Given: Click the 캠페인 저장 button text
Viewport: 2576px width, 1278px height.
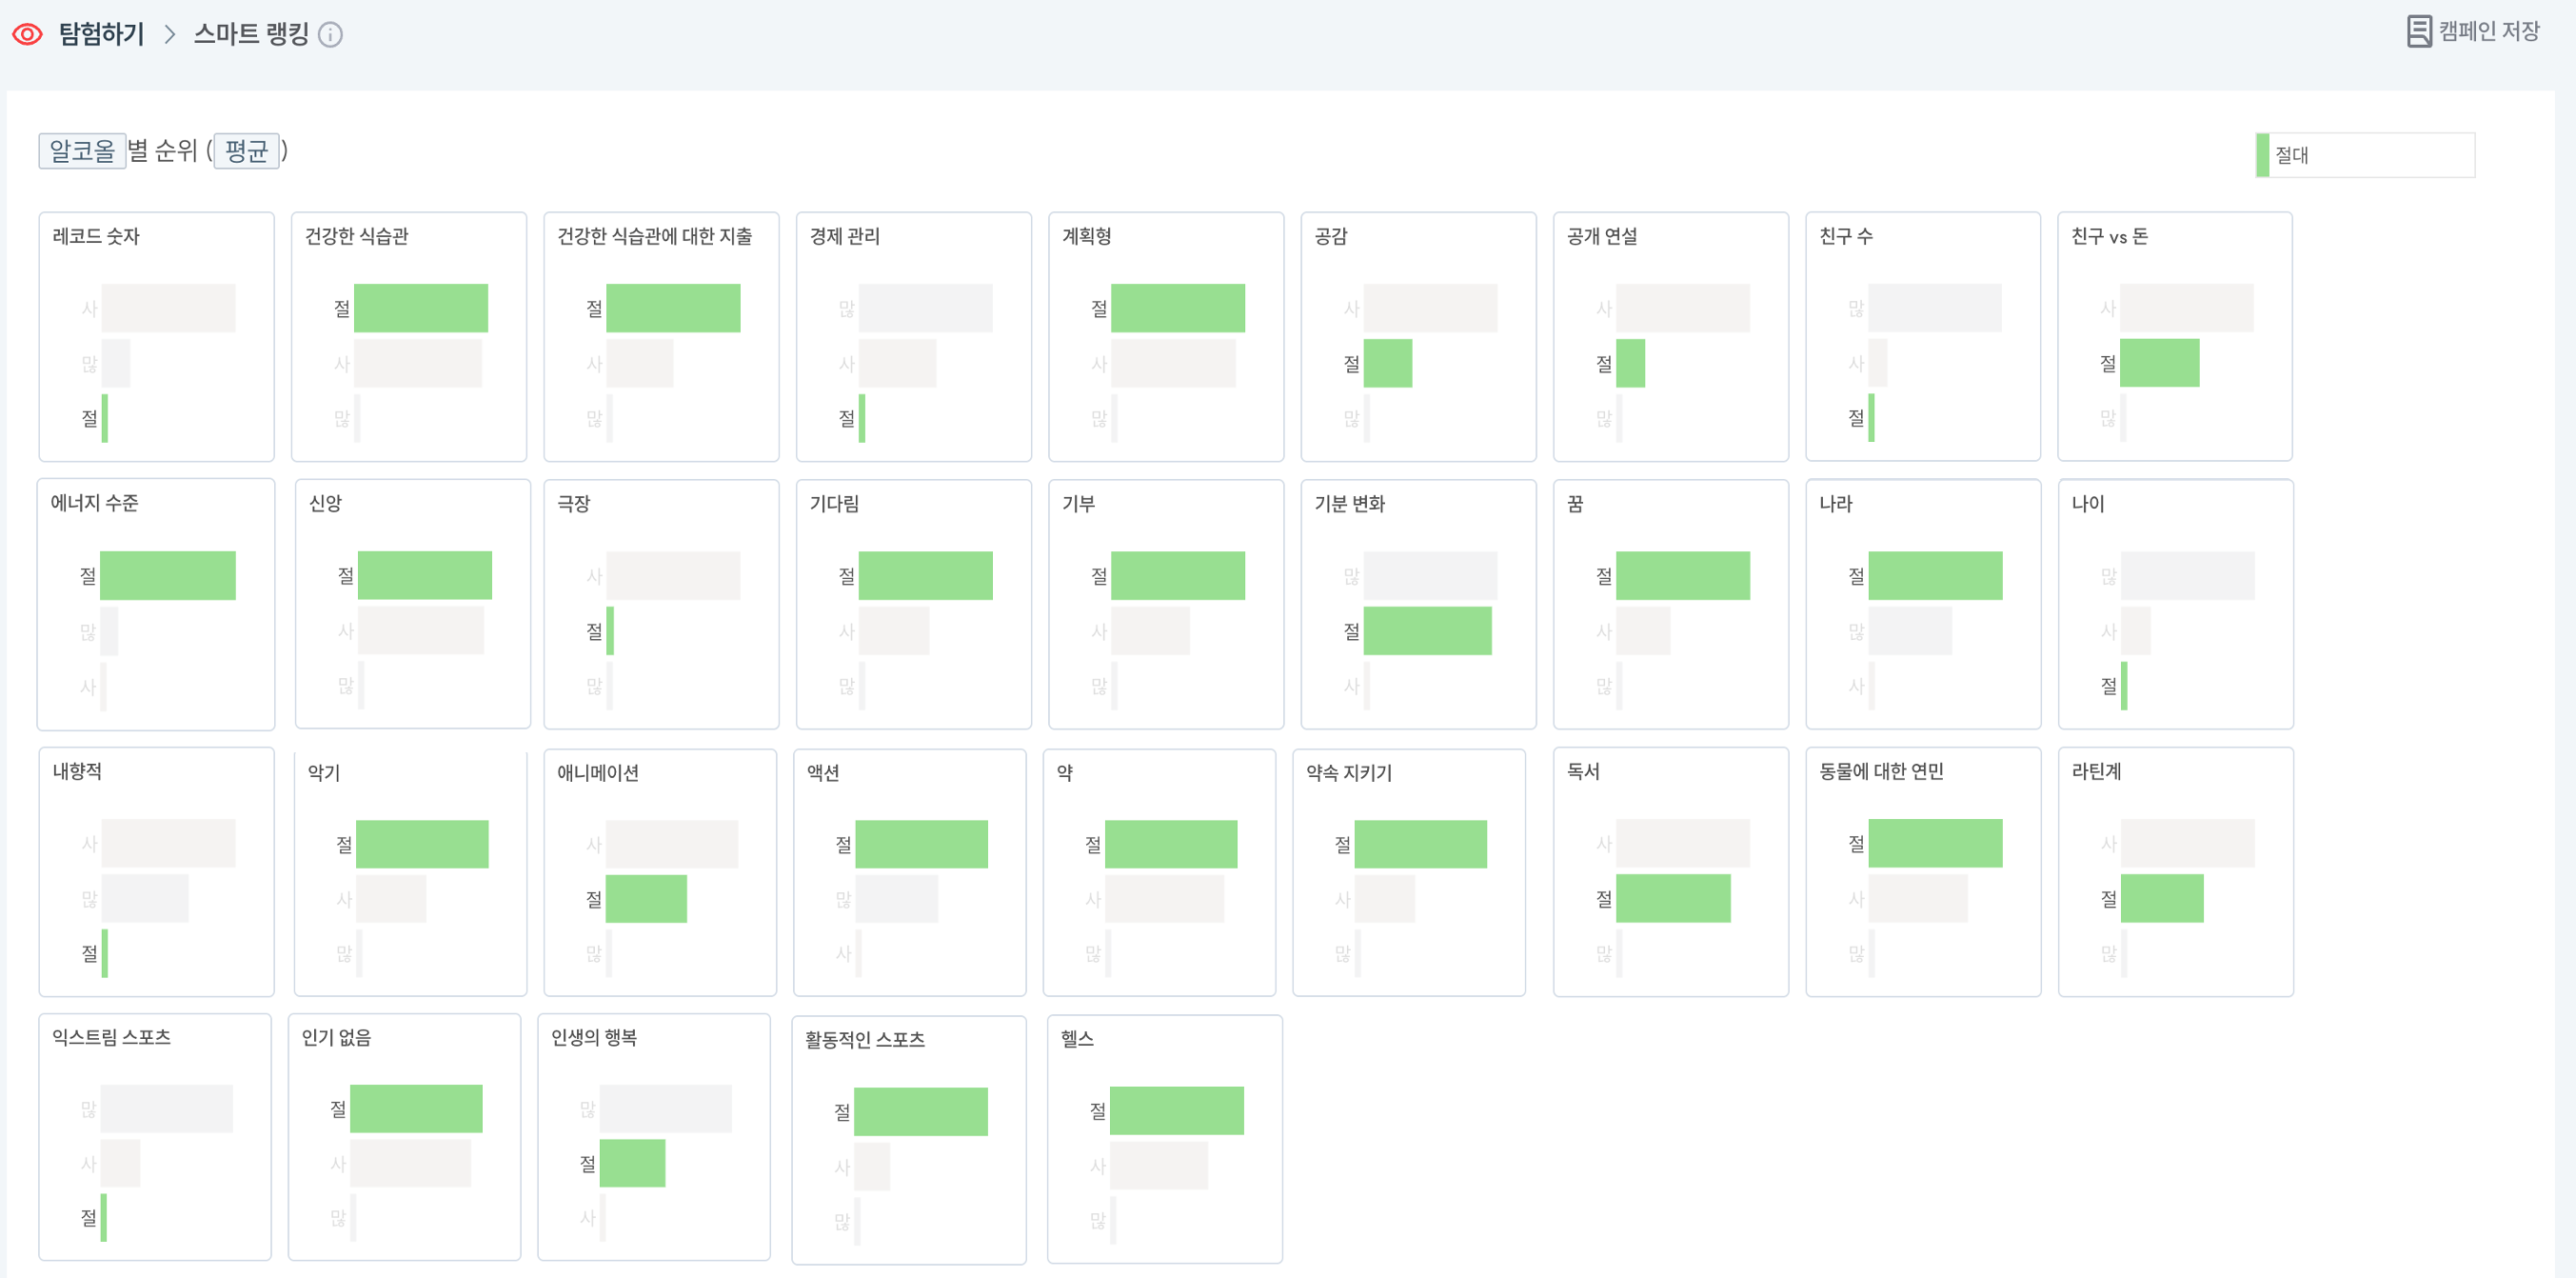Looking at the screenshot, I should [2488, 31].
